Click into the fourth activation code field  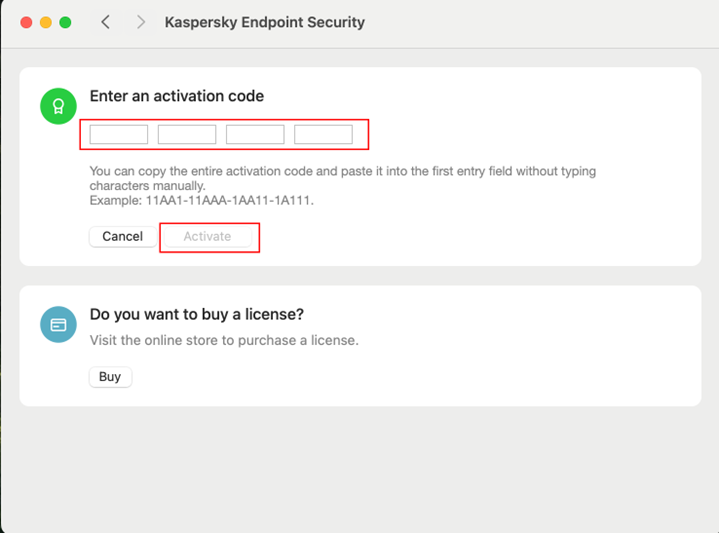click(x=323, y=134)
